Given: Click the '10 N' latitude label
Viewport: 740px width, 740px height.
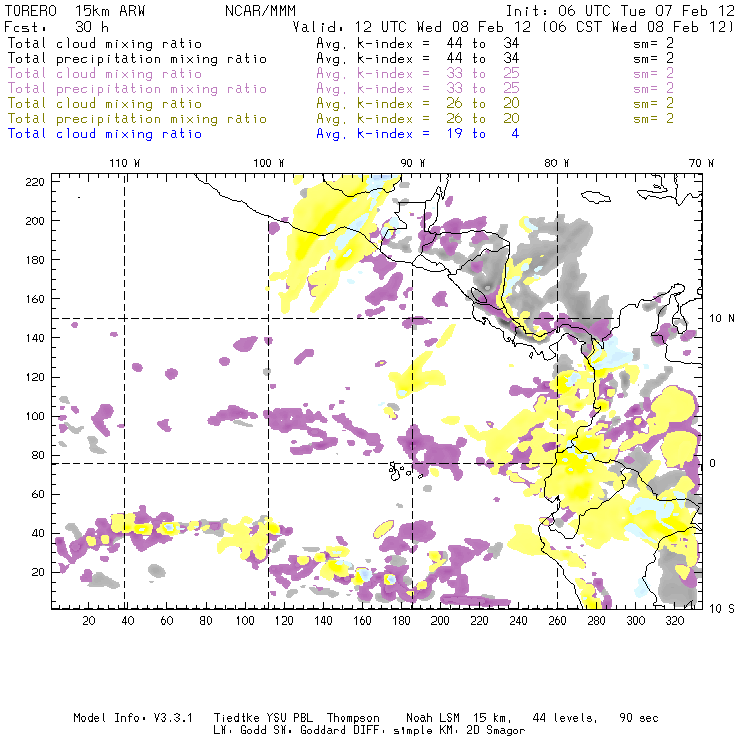Looking at the screenshot, I should click(722, 319).
